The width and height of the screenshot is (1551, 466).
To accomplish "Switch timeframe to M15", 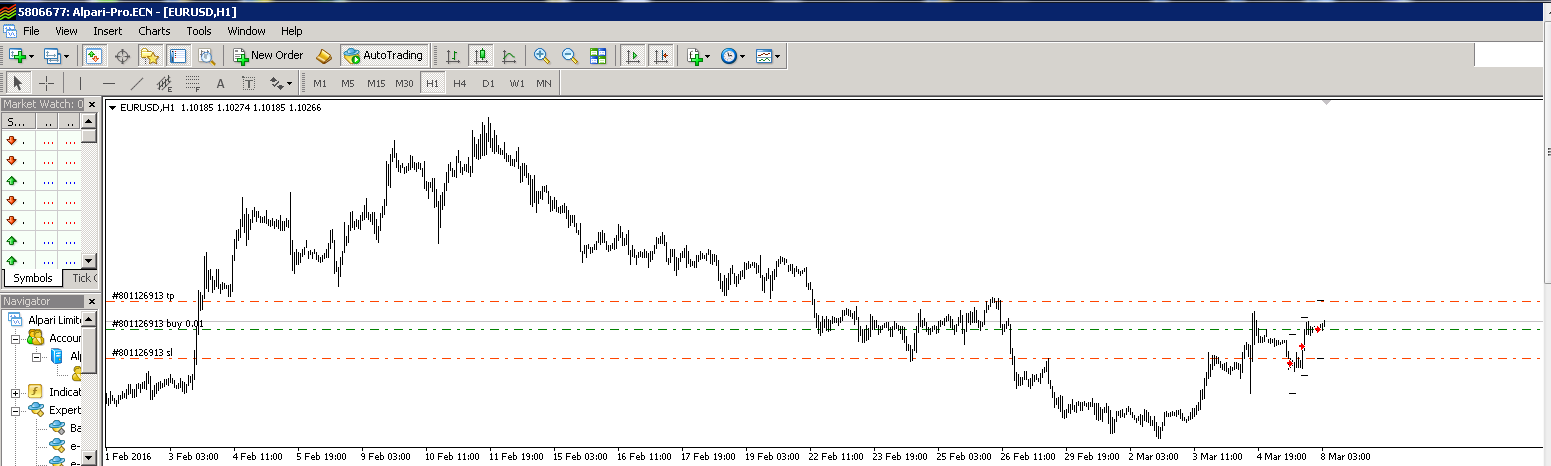I will pos(376,83).
